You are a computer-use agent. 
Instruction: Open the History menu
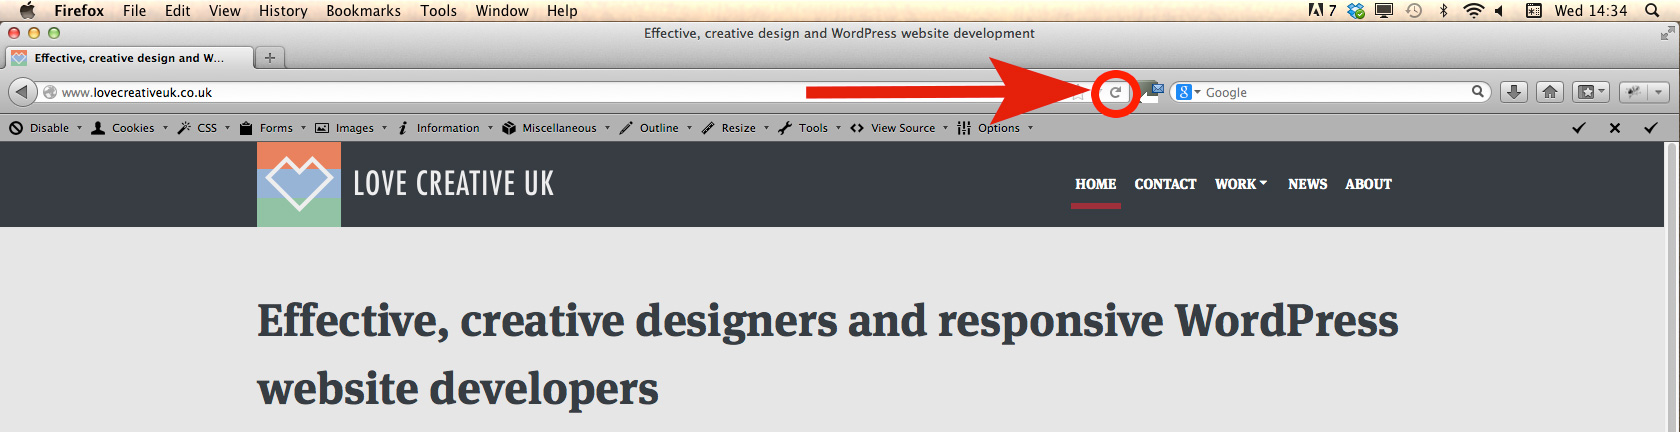pos(283,11)
